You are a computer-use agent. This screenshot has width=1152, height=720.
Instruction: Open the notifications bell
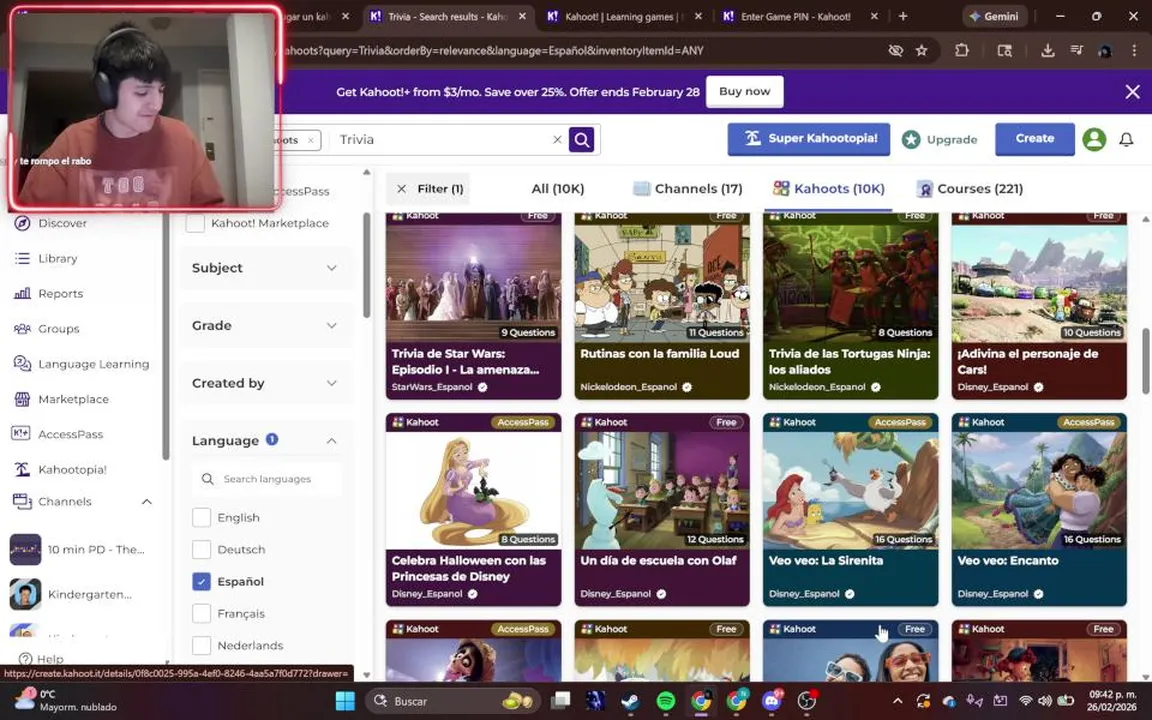[1126, 139]
